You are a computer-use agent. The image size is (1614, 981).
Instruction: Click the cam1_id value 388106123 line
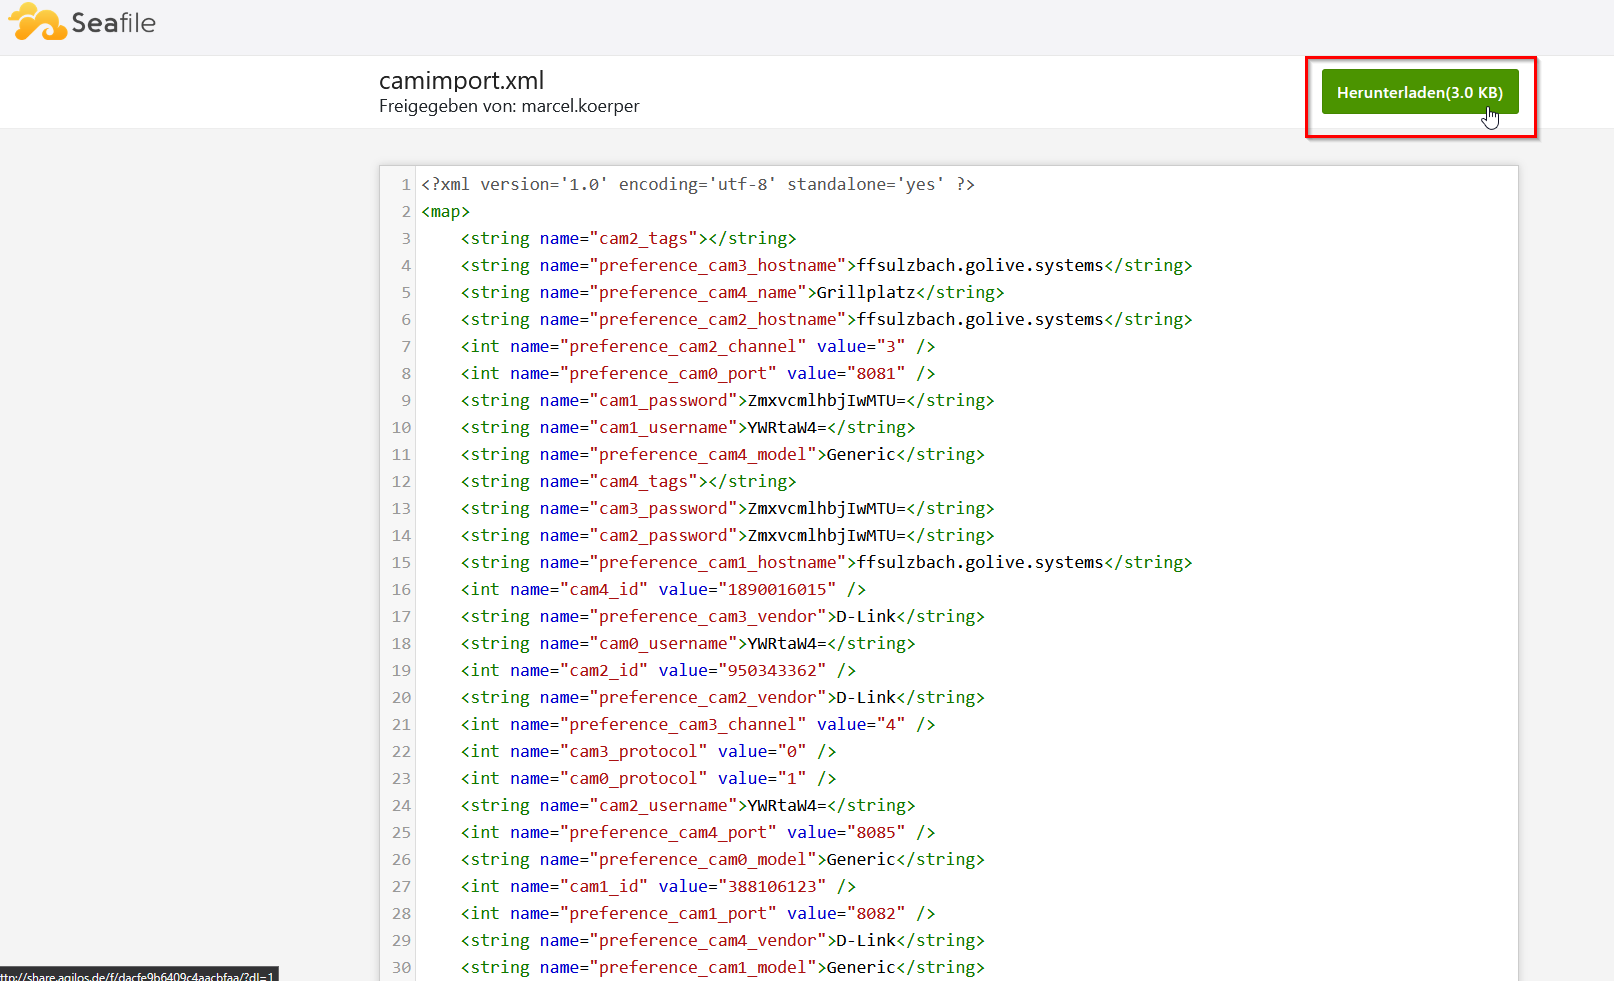coord(658,886)
